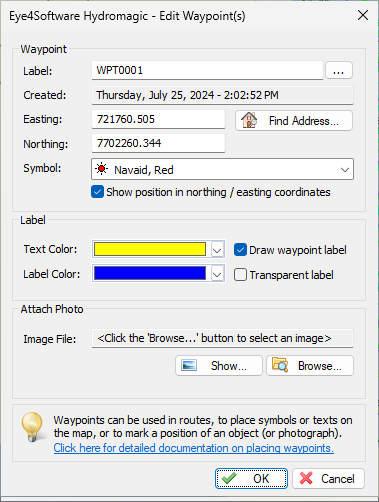Click the 'Created:' caption
This screenshot has width=379, height=502.
45,95
